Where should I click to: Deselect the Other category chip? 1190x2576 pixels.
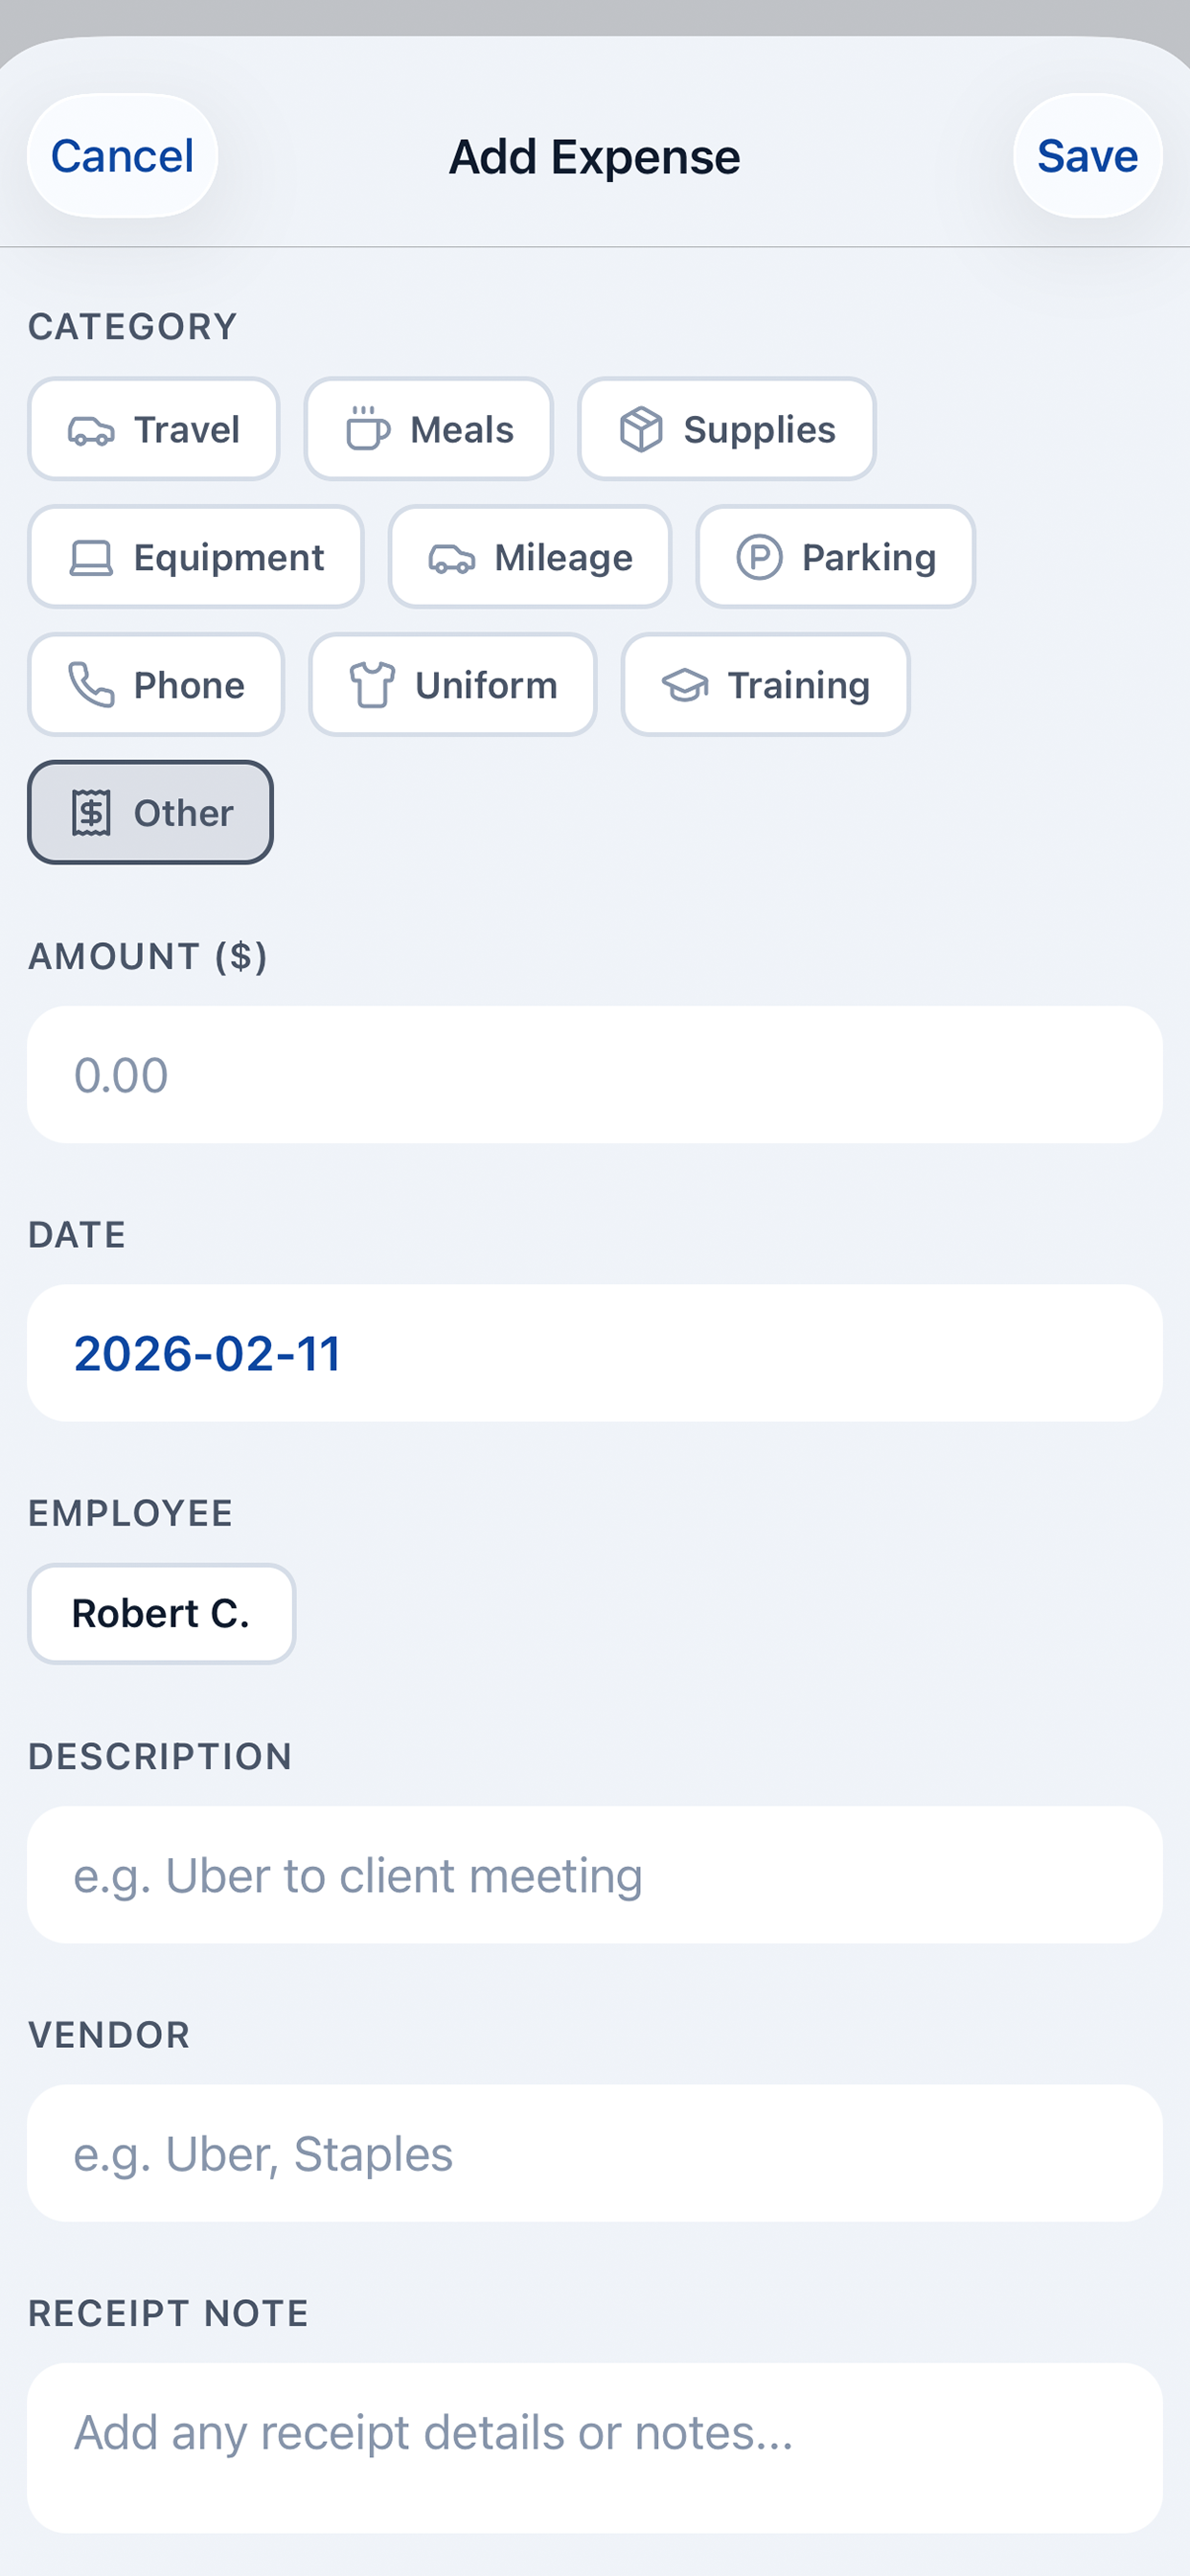[x=150, y=812]
